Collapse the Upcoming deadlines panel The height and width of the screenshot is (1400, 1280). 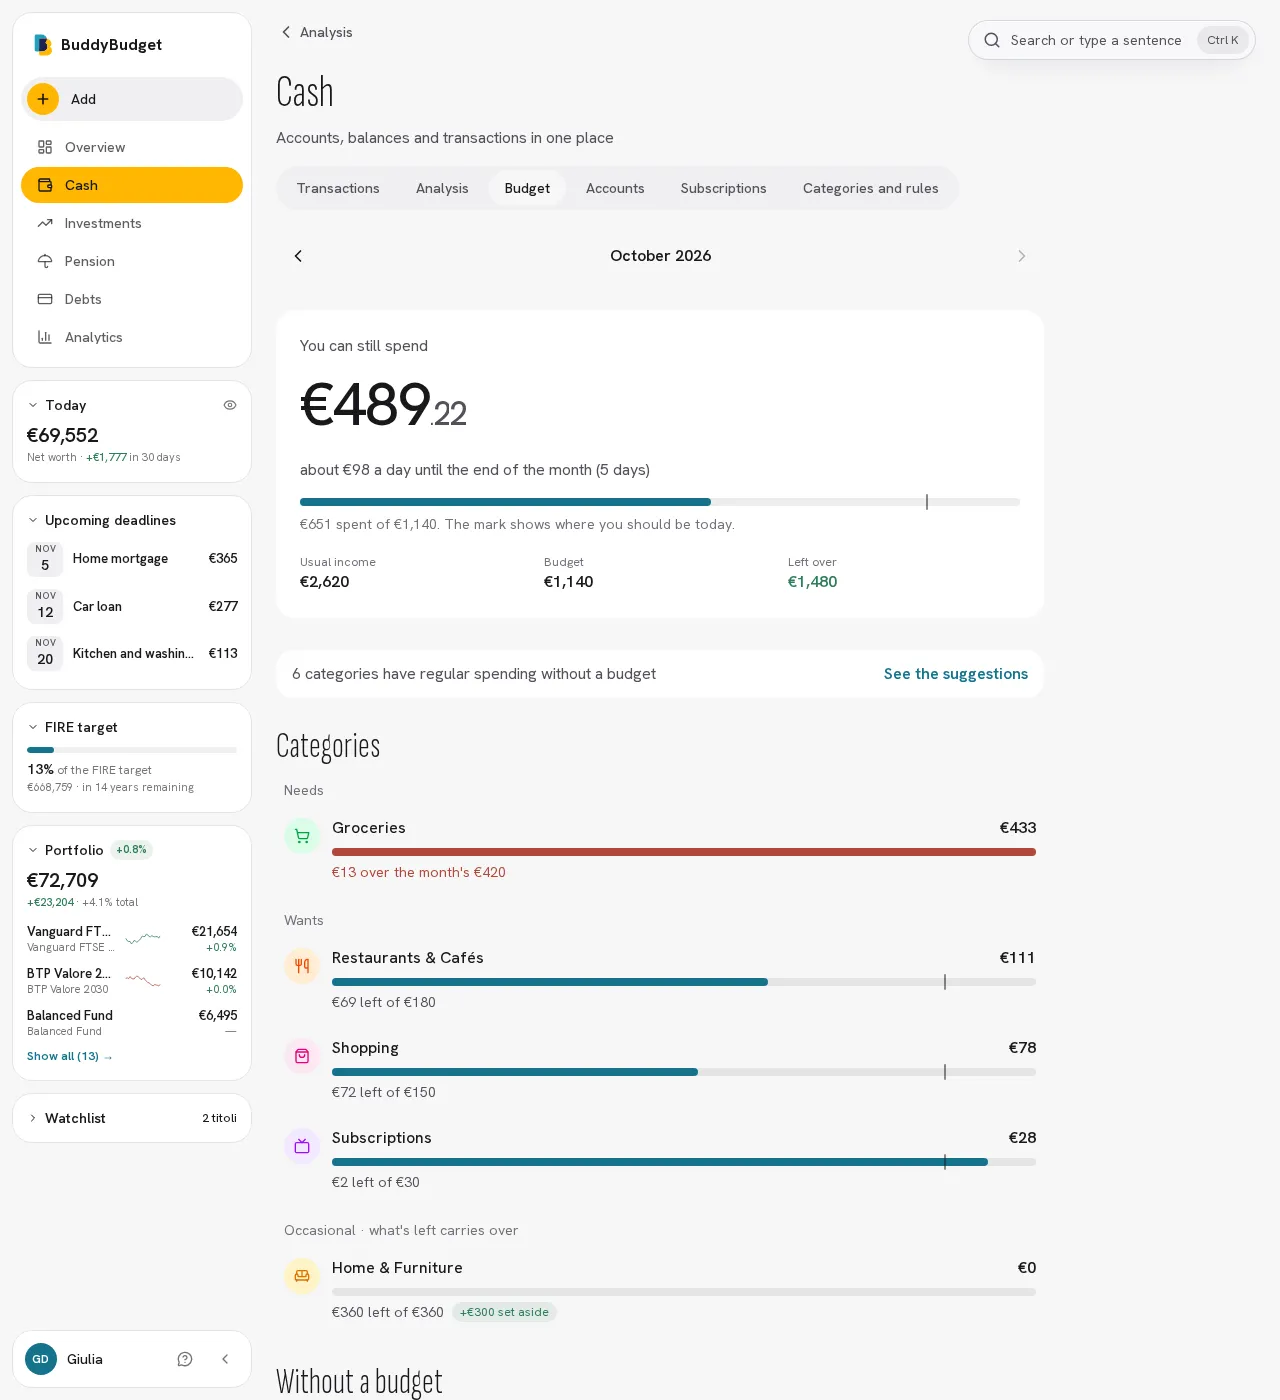(33, 520)
